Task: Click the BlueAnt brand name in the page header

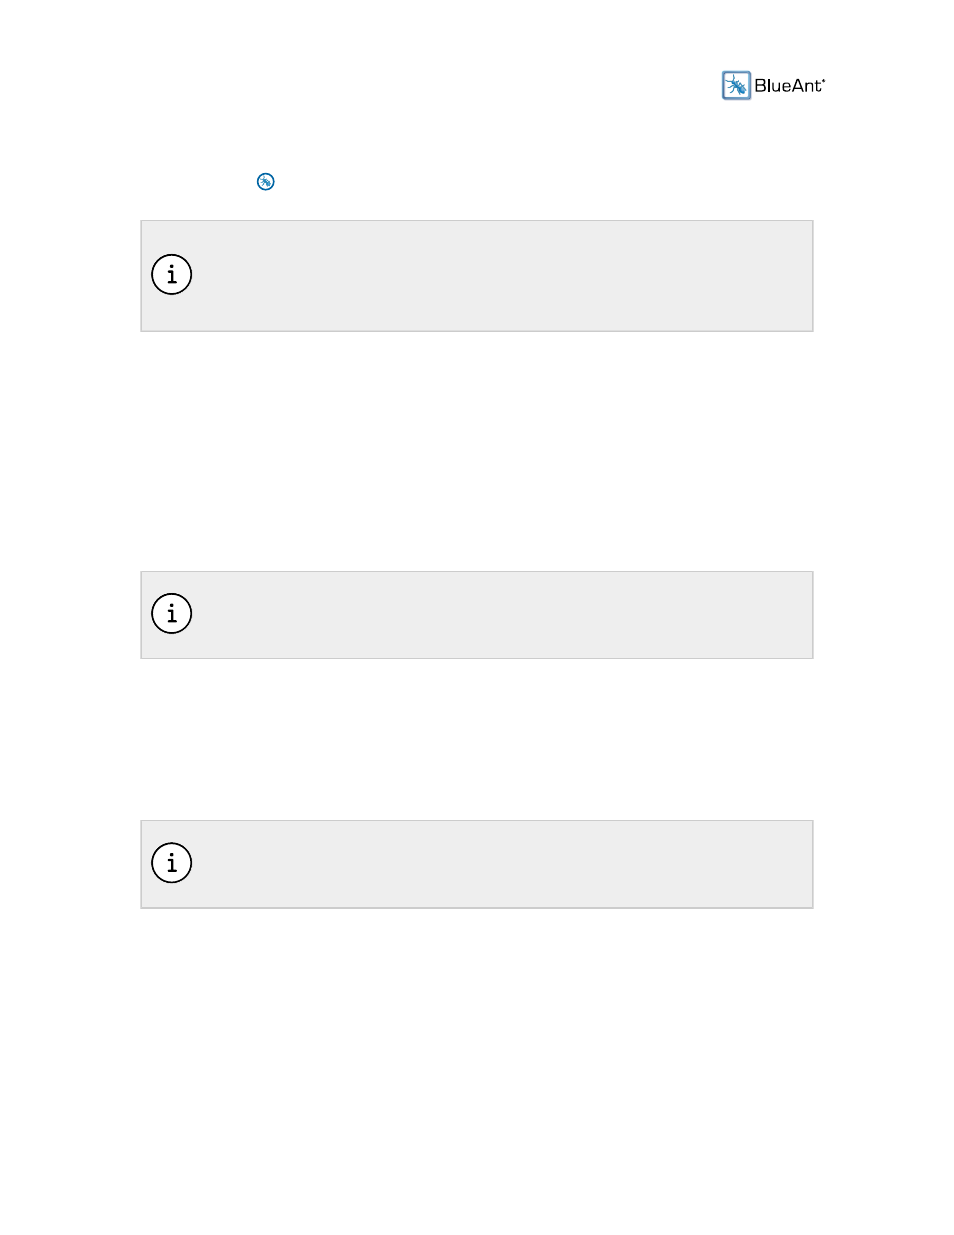Action: (789, 86)
